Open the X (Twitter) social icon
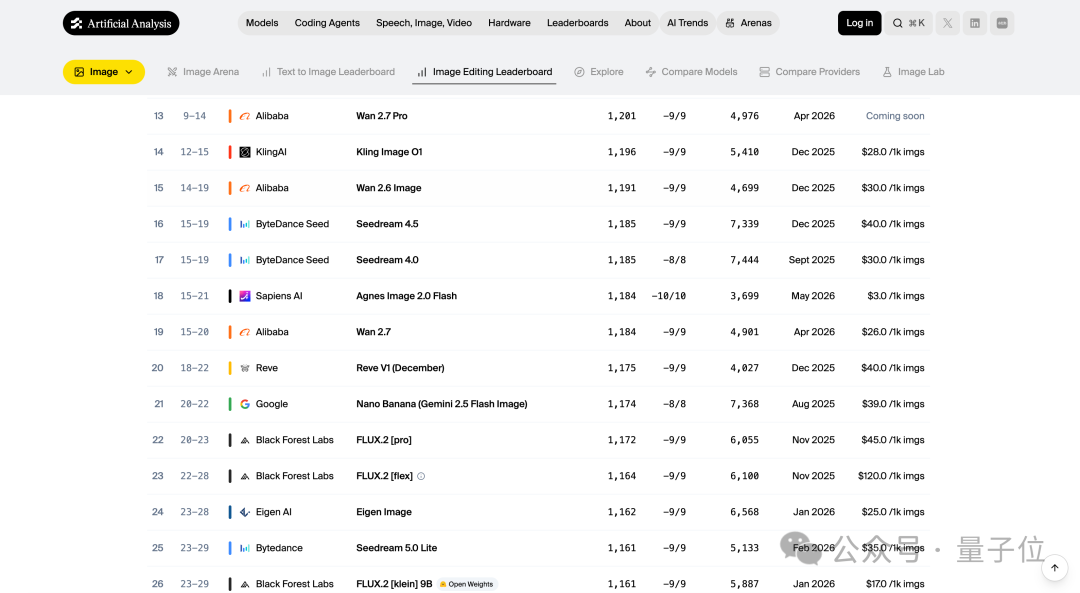The image size is (1080, 593). (x=948, y=23)
